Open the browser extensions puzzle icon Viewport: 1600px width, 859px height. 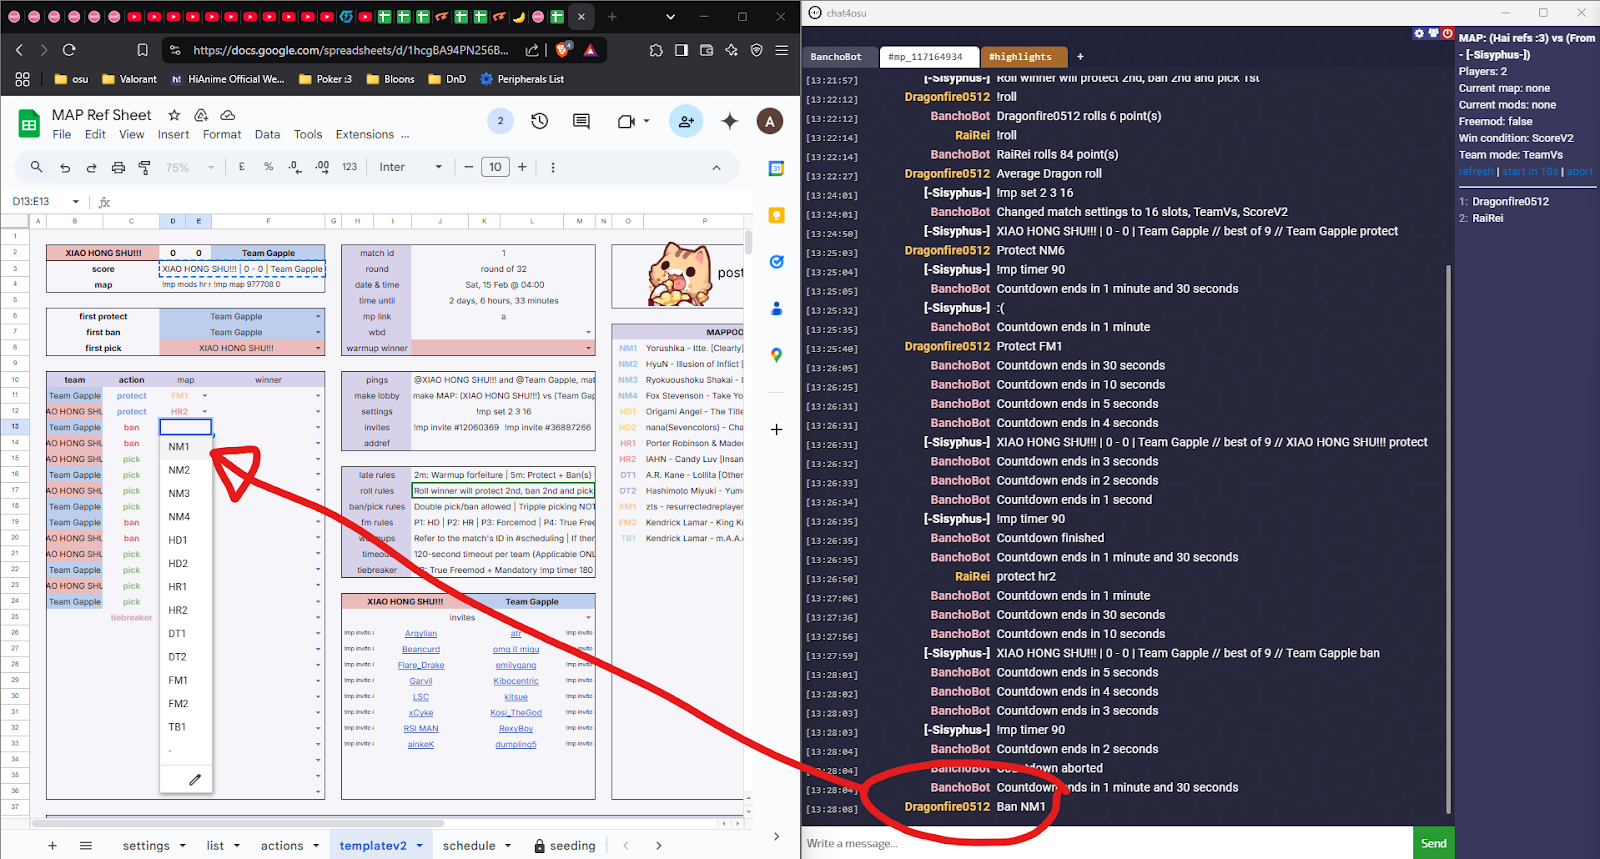pyautogui.click(x=656, y=50)
